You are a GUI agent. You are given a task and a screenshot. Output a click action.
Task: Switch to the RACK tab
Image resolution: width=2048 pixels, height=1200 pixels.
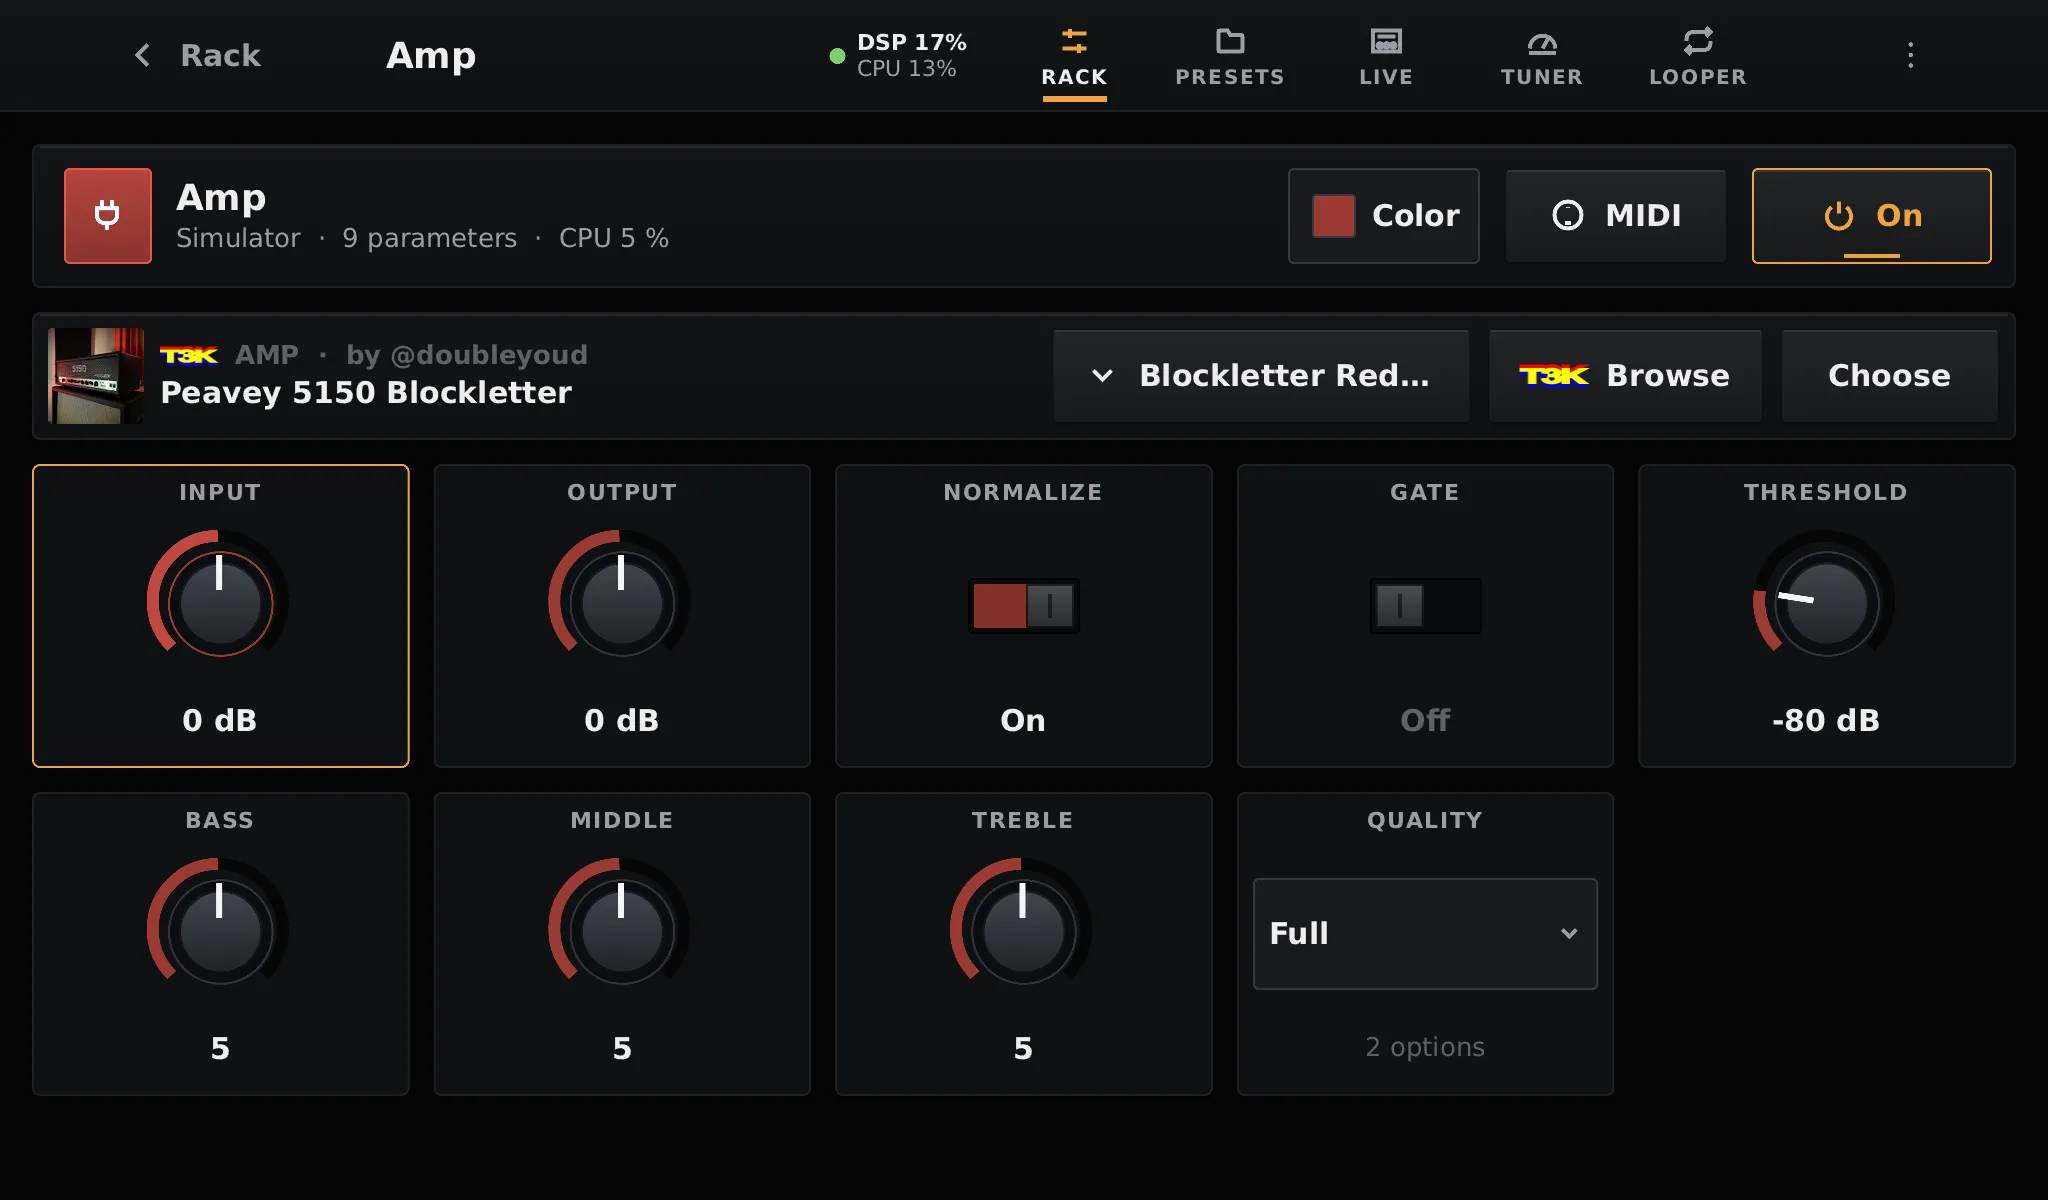coord(1074,59)
